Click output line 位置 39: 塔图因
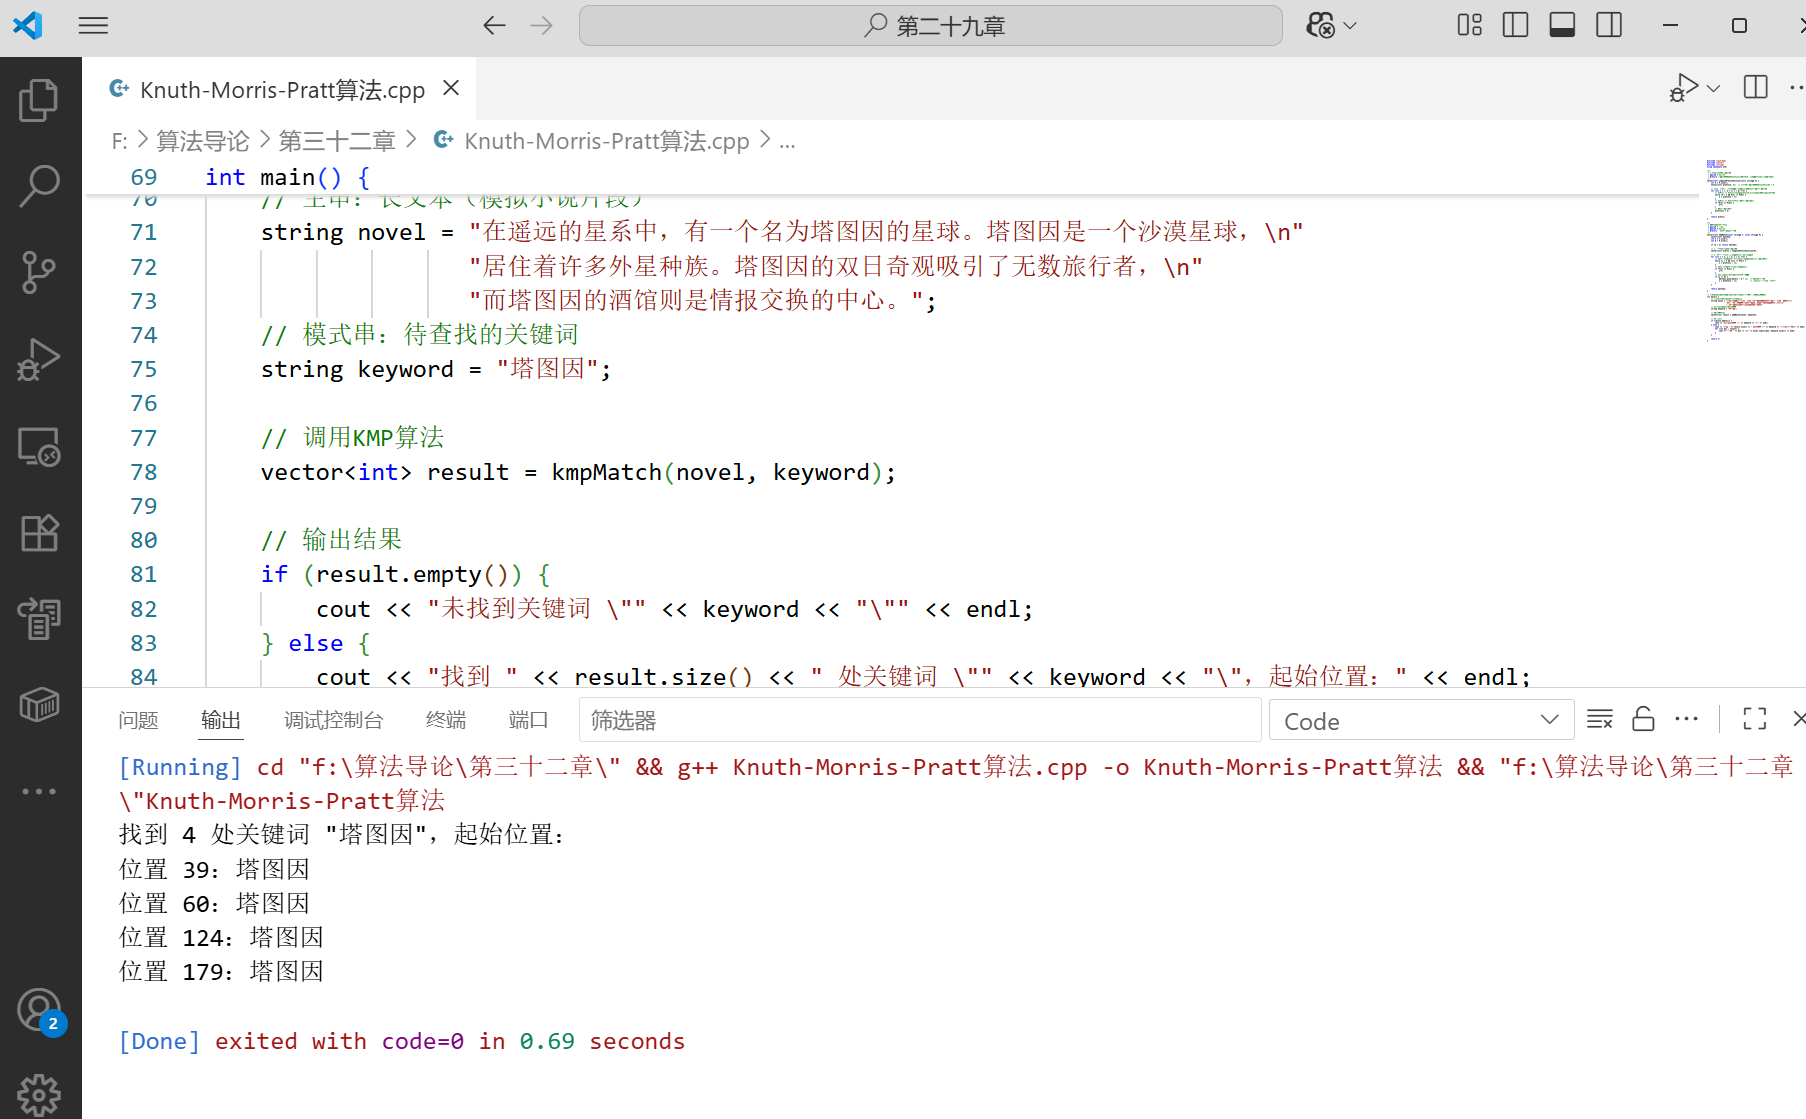The width and height of the screenshot is (1806, 1119). [x=214, y=869]
